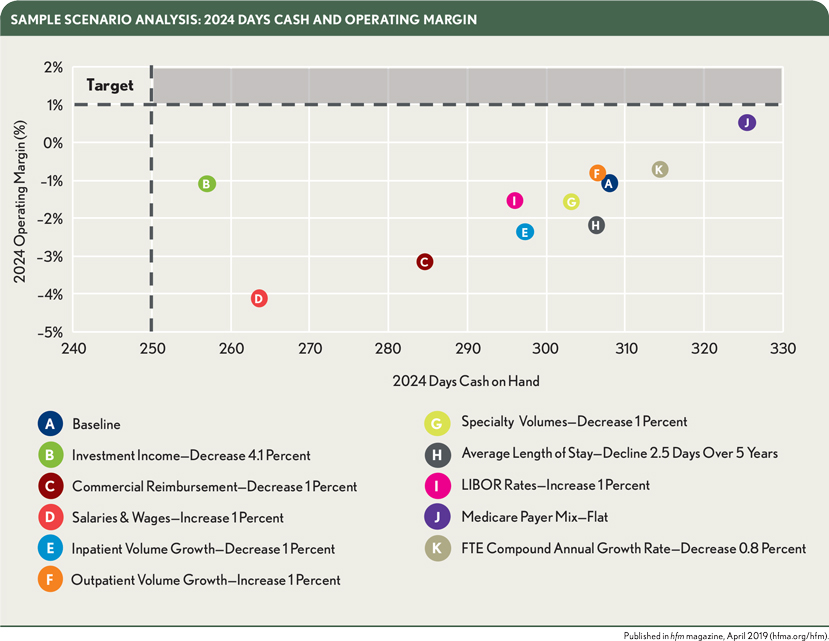Image resolution: width=829 pixels, height=641 pixels.
Task: Click the Medicare Payer Mix point J in the chart
Action: point(746,122)
